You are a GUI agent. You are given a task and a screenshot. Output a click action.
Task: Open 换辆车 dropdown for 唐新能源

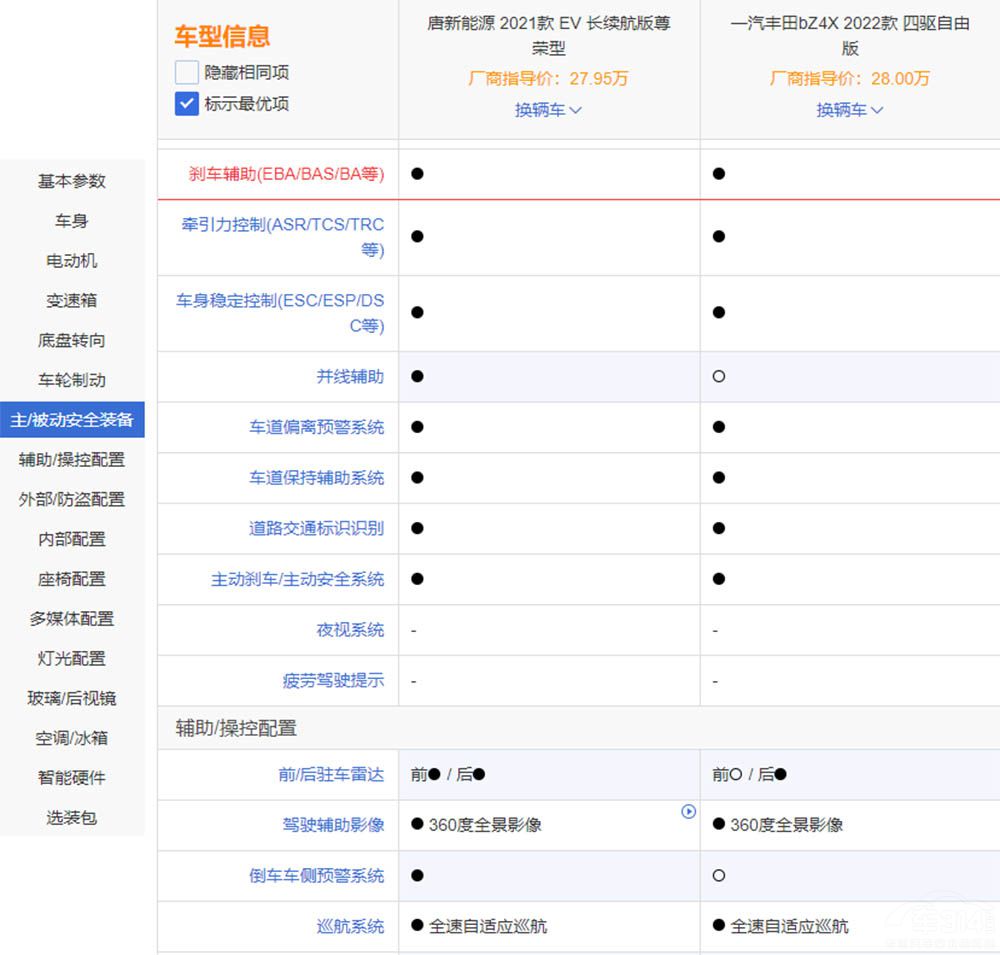548,110
